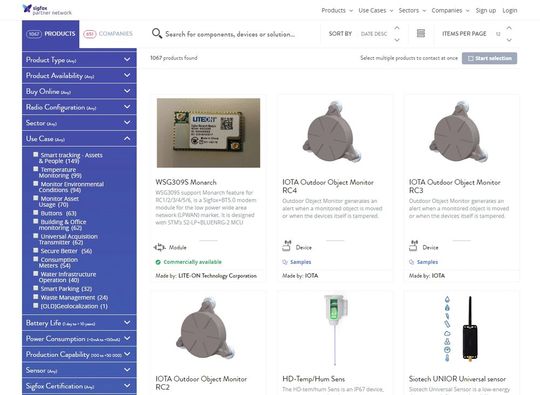Change sort order with down arrow
The width and height of the screenshot is (540, 395).
tap(397, 40)
